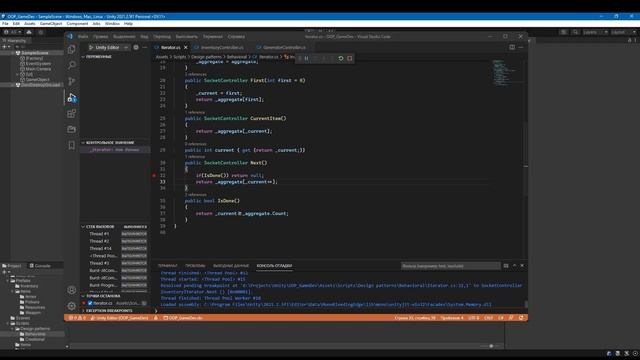Close the bottom panel
The image size is (640, 360).
coord(522,266)
